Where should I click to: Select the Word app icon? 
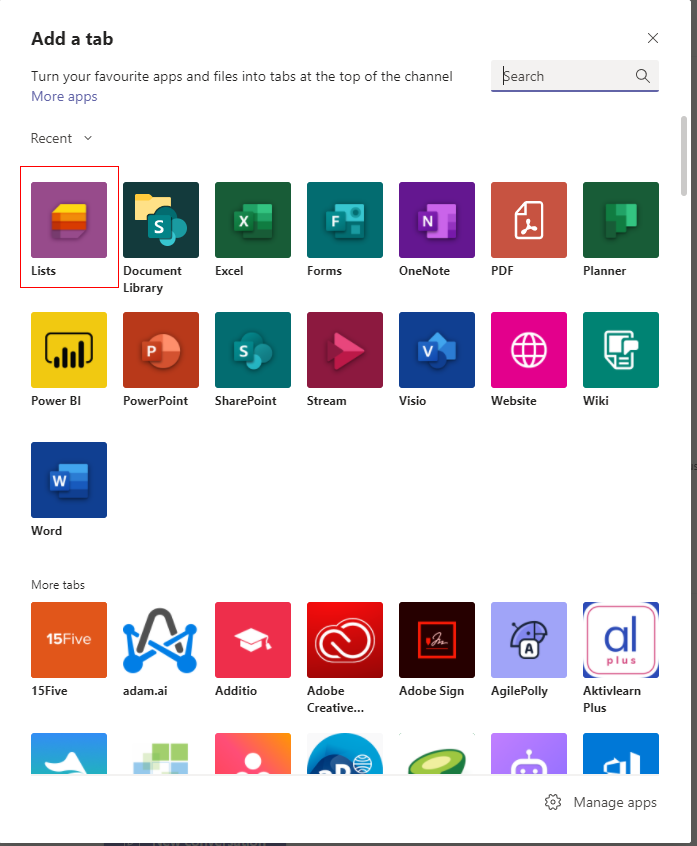(69, 480)
